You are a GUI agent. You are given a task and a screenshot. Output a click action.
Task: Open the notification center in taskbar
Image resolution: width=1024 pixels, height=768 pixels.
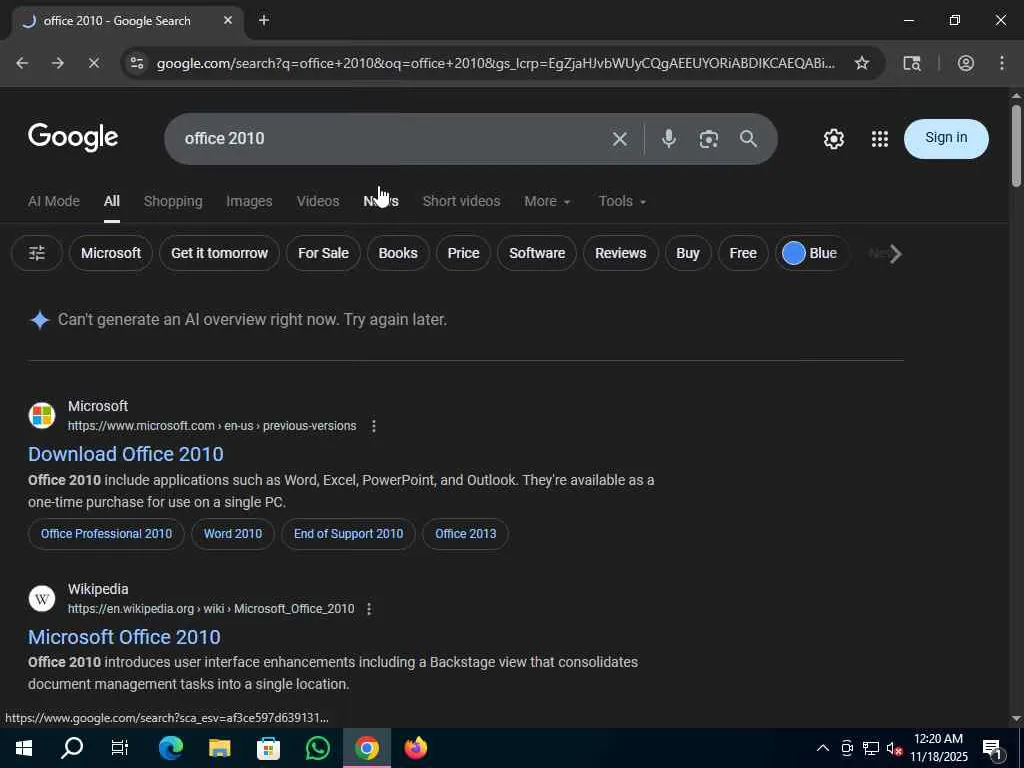[993, 748]
